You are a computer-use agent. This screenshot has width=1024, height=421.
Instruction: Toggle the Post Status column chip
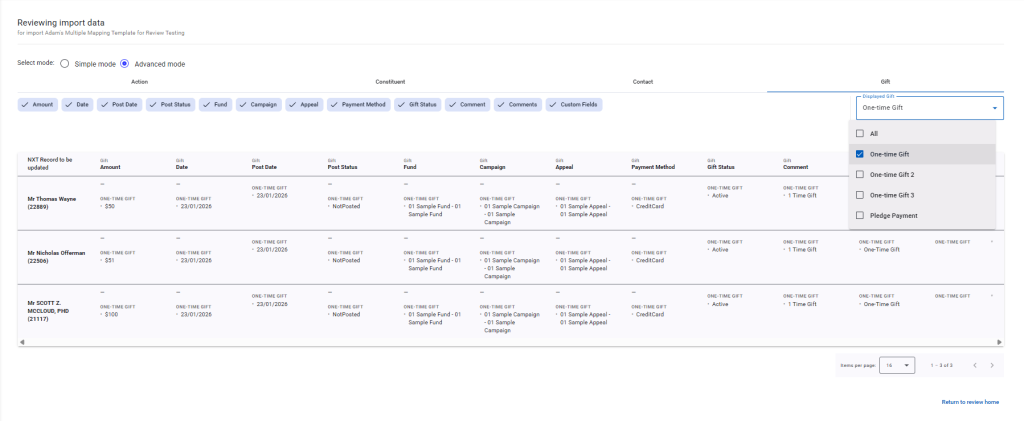click(170, 104)
